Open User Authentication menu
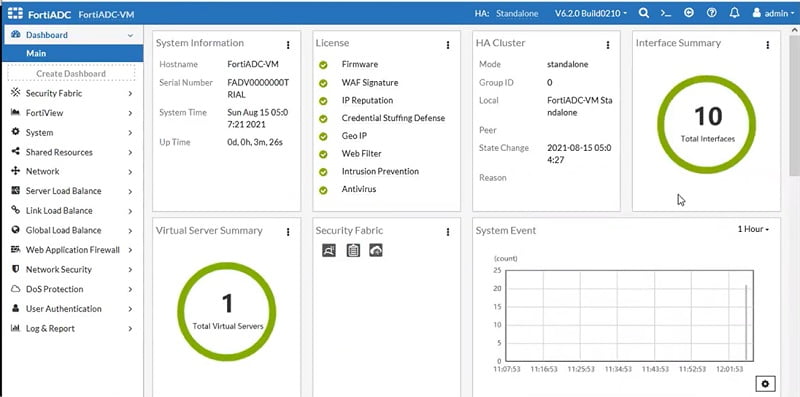Viewport: 800px width, 397px height. click(x=71, y=309)
